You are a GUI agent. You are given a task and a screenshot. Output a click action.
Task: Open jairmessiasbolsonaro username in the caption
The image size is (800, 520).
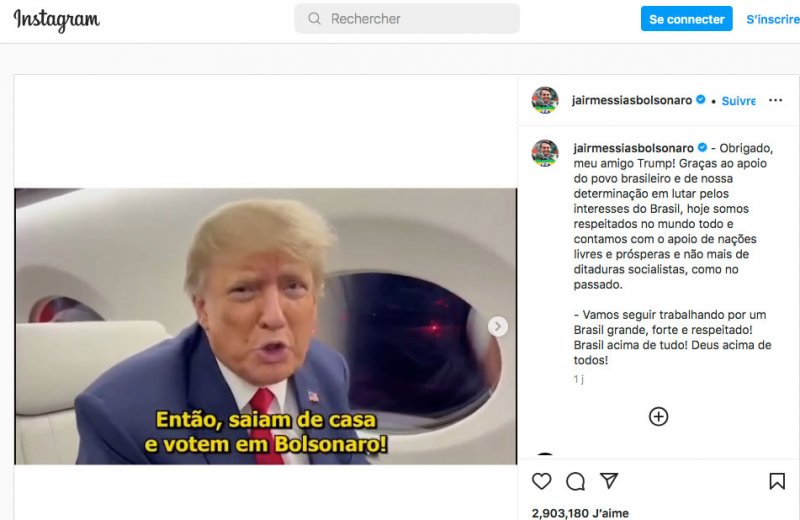[x=633, y=148]
